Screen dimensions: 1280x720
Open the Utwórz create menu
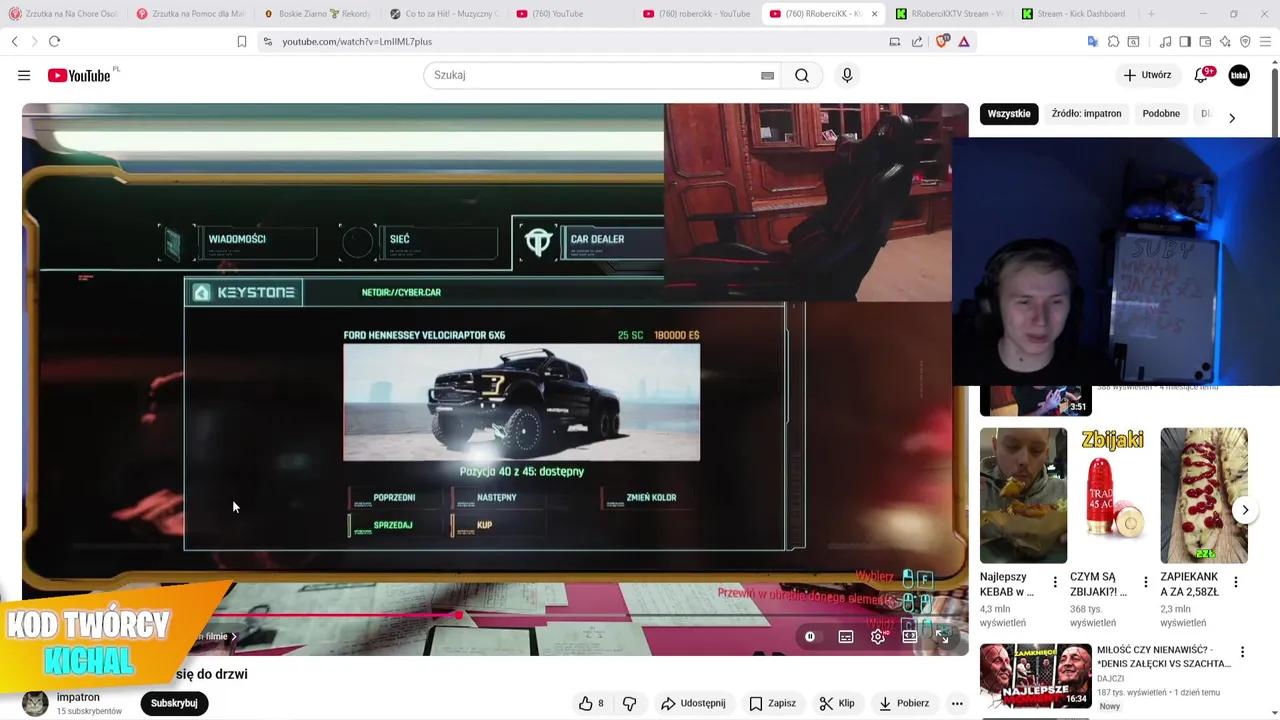(x=1147, y=75)
